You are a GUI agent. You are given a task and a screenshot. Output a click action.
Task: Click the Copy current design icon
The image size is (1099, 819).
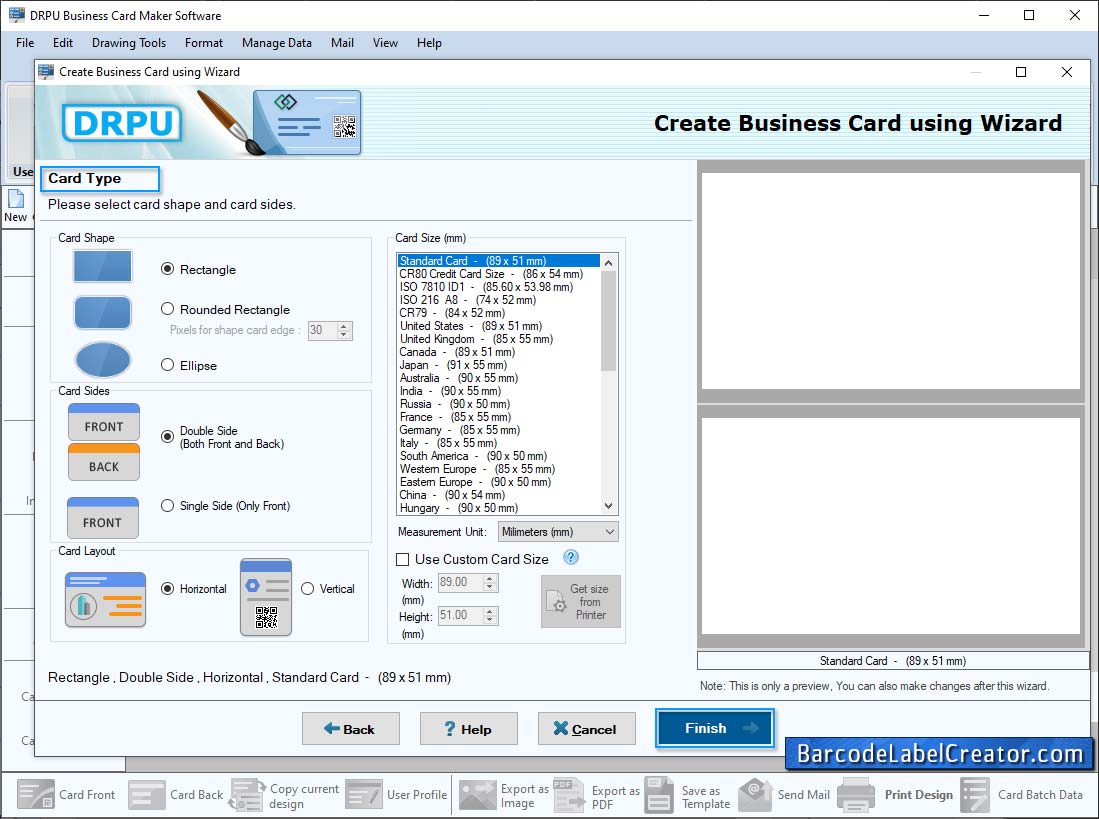coord(247,794)
